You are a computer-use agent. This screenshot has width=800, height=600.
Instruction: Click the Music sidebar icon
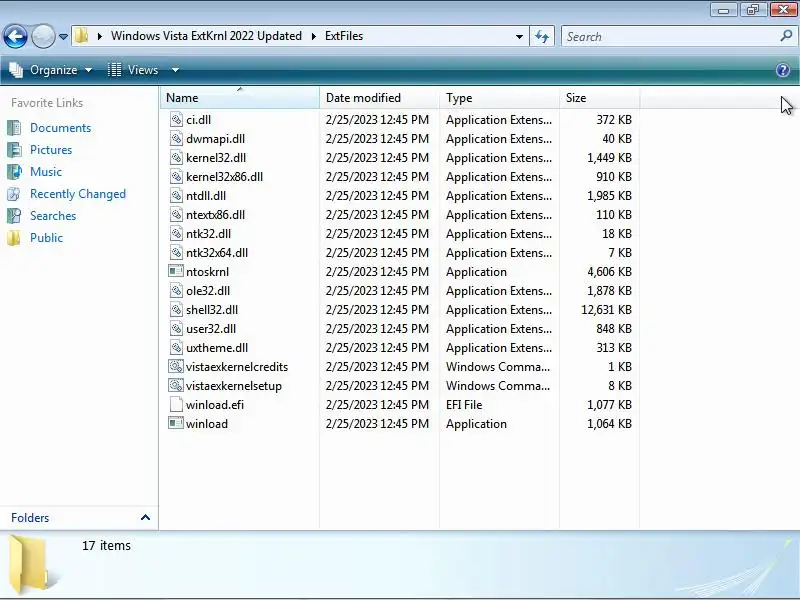point(14,171)
